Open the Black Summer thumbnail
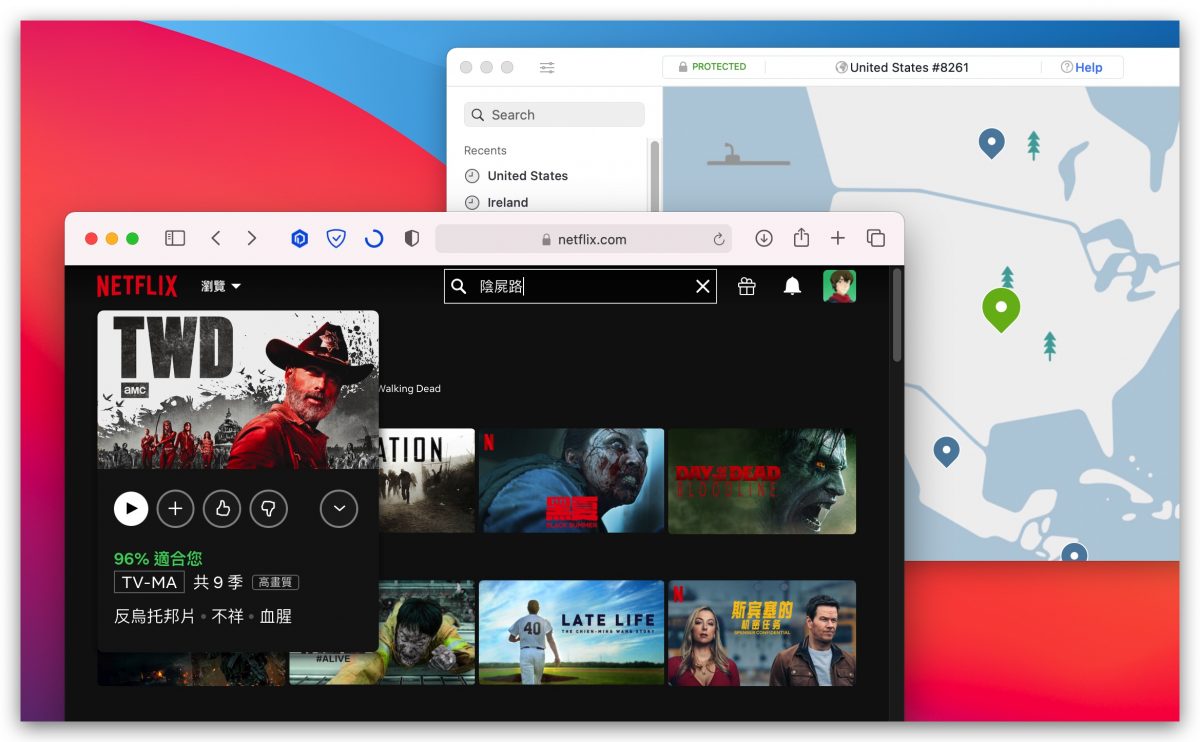 point(571,481)
